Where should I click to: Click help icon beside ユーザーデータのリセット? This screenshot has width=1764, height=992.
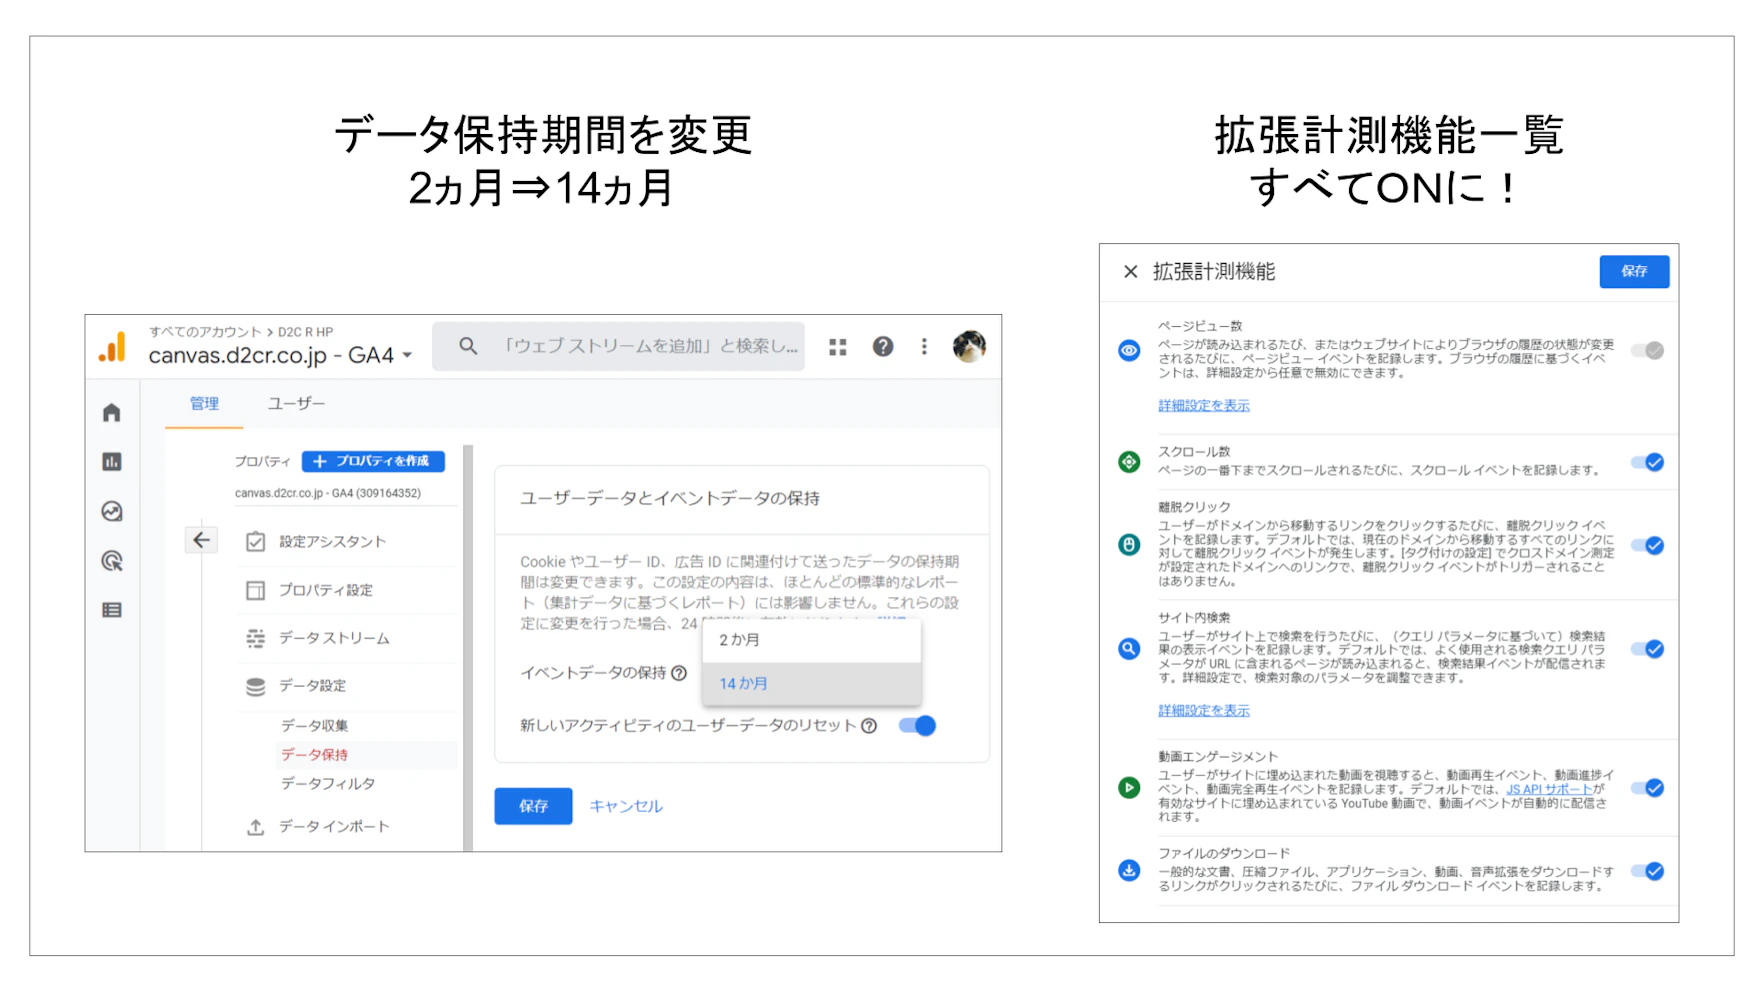tap(869, 726)
